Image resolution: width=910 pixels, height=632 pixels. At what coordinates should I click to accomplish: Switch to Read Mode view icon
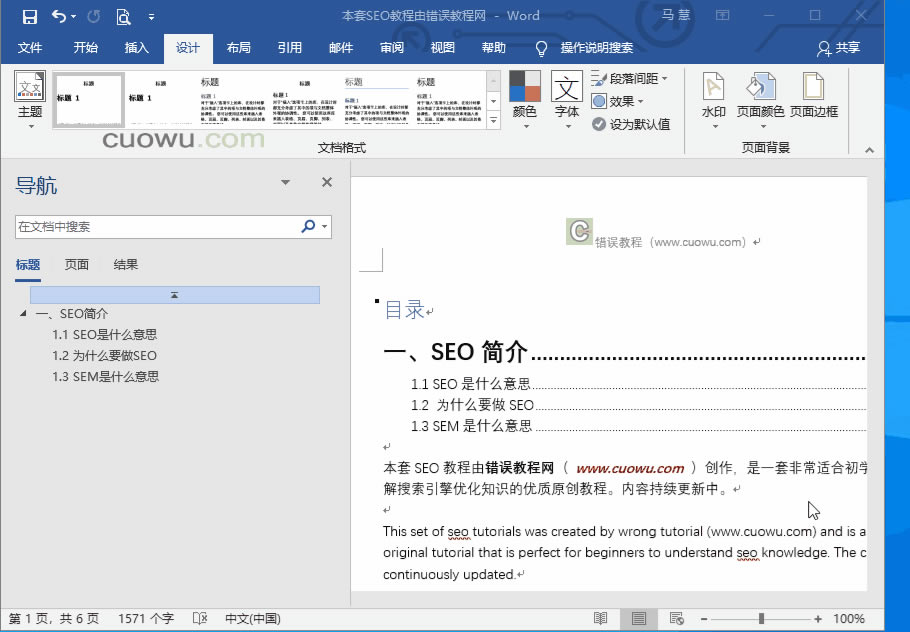tap(601, 619)
